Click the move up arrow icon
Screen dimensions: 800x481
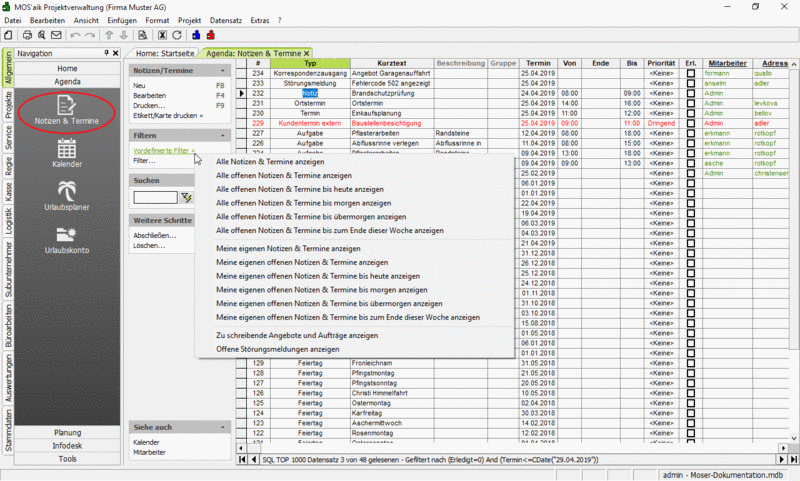pos(109,35)
